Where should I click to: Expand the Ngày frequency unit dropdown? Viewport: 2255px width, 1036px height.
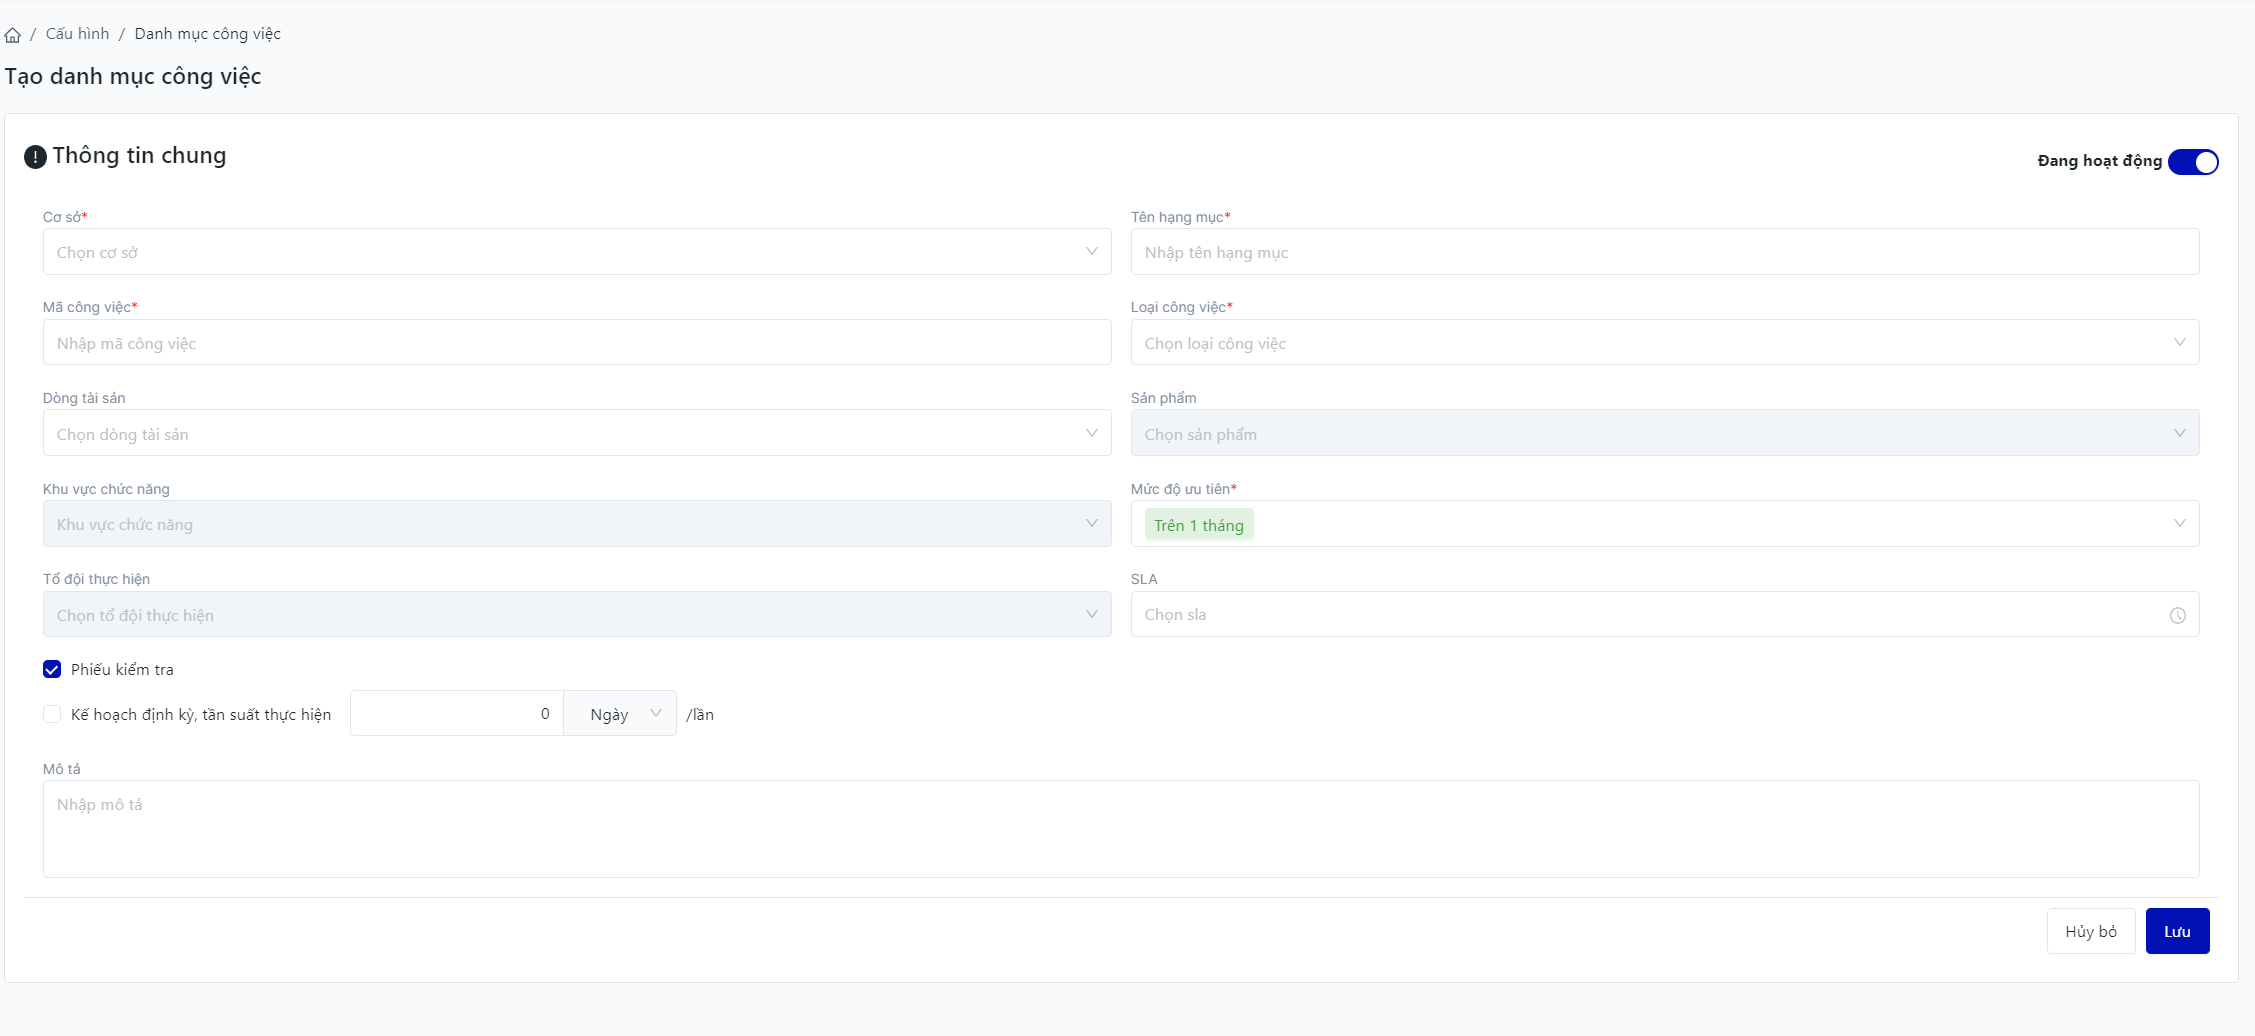click(x=621, y=714)
